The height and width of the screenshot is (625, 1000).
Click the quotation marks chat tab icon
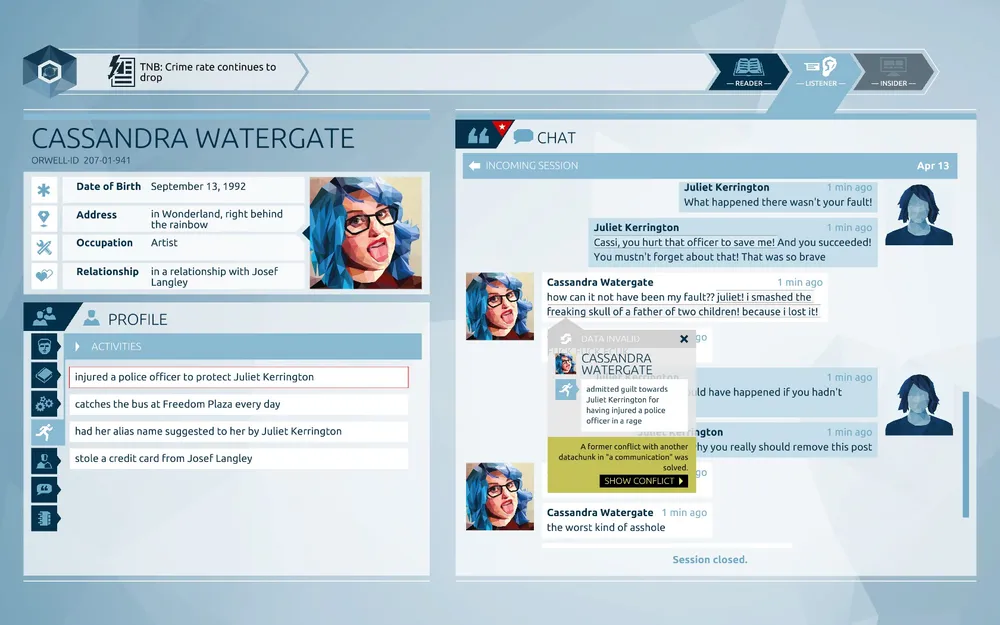[x=478, y=135]
